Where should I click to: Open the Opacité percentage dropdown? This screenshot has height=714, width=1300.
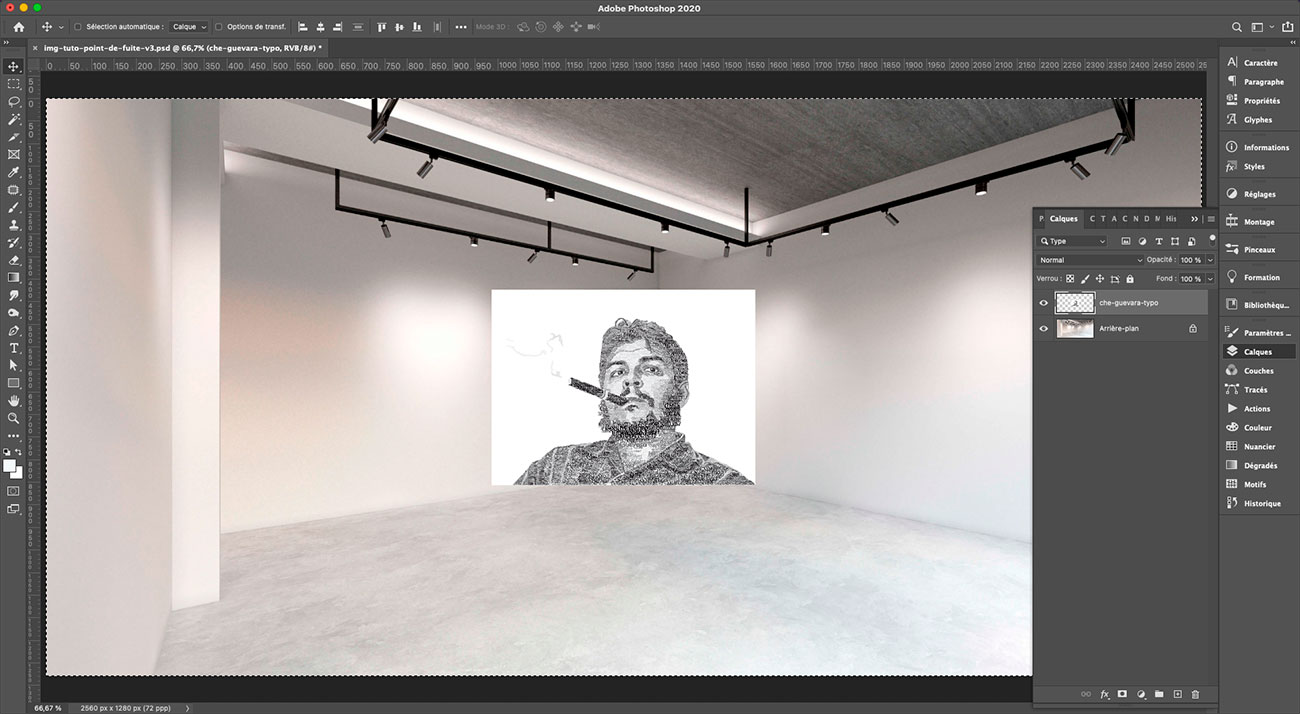click(x=1209, y=259)
